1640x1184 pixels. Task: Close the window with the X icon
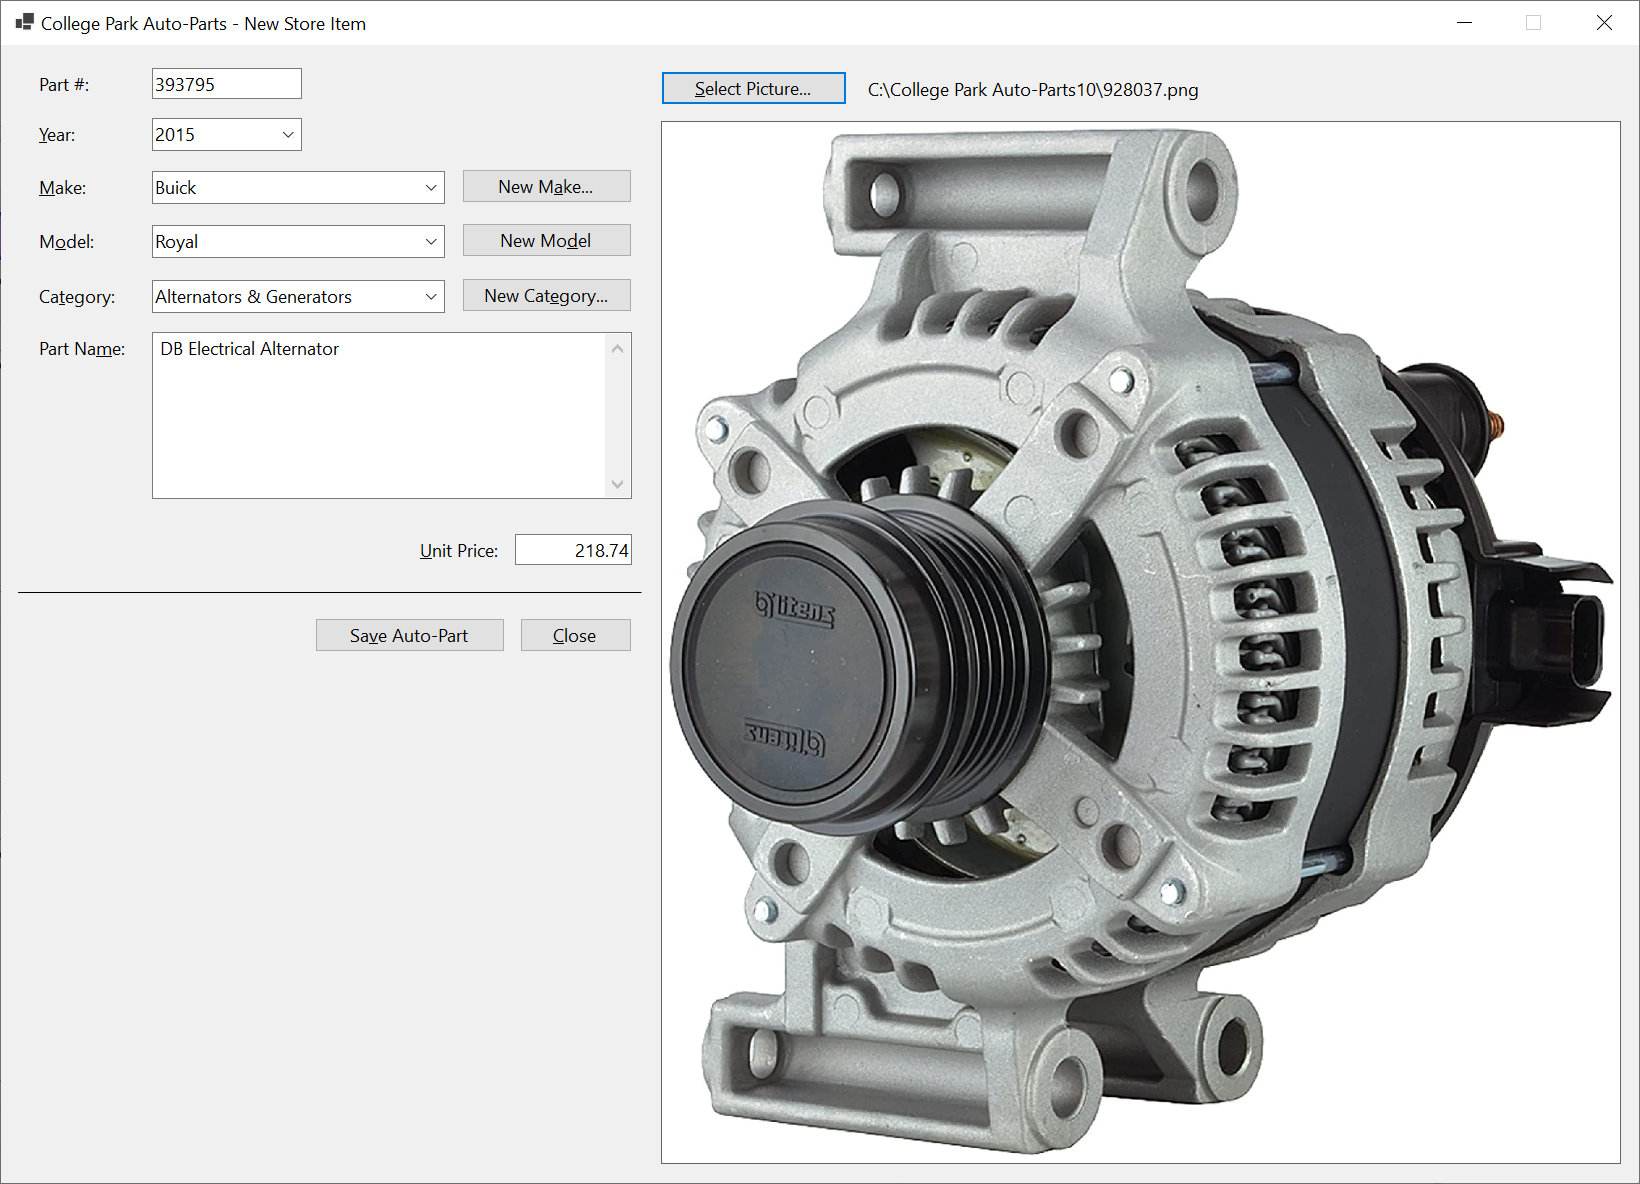click(1604, 22)
